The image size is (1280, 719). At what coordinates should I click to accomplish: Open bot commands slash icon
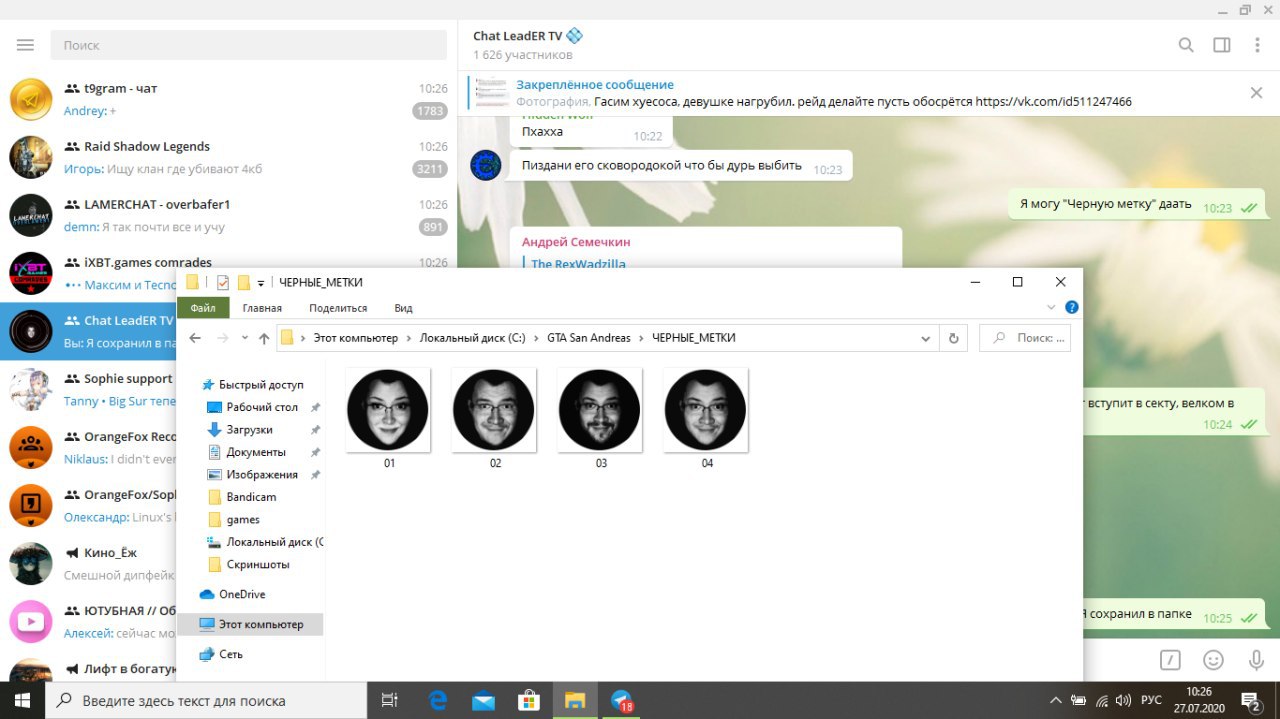pyautogui.click(x=1171, y=660)
